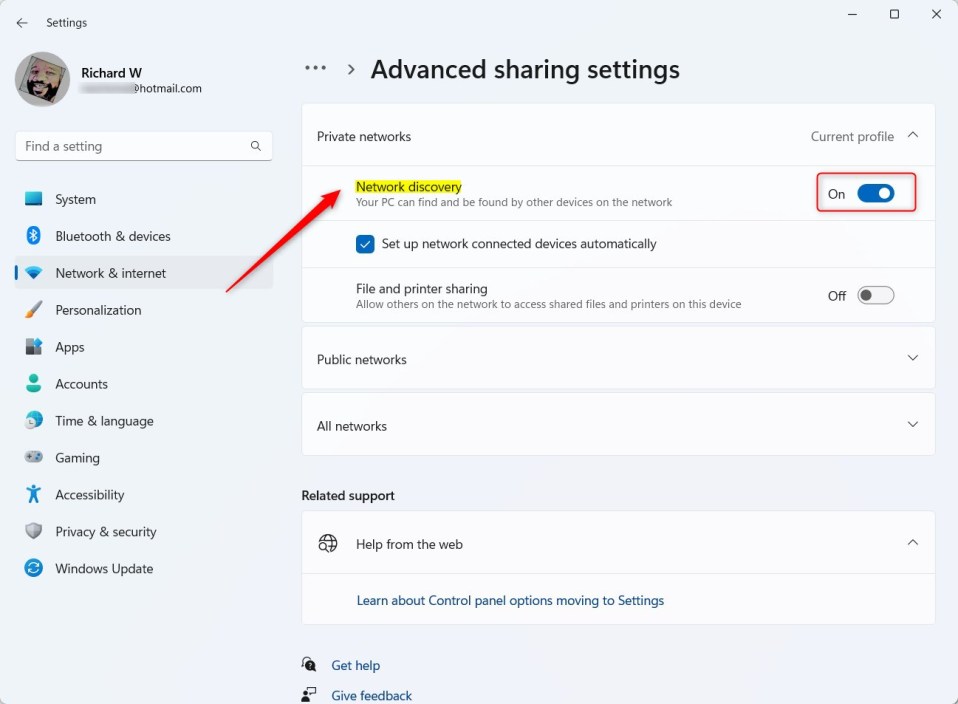Click the Privacy & security shield icon
The image size is (958, 704).
coord(33,532)
